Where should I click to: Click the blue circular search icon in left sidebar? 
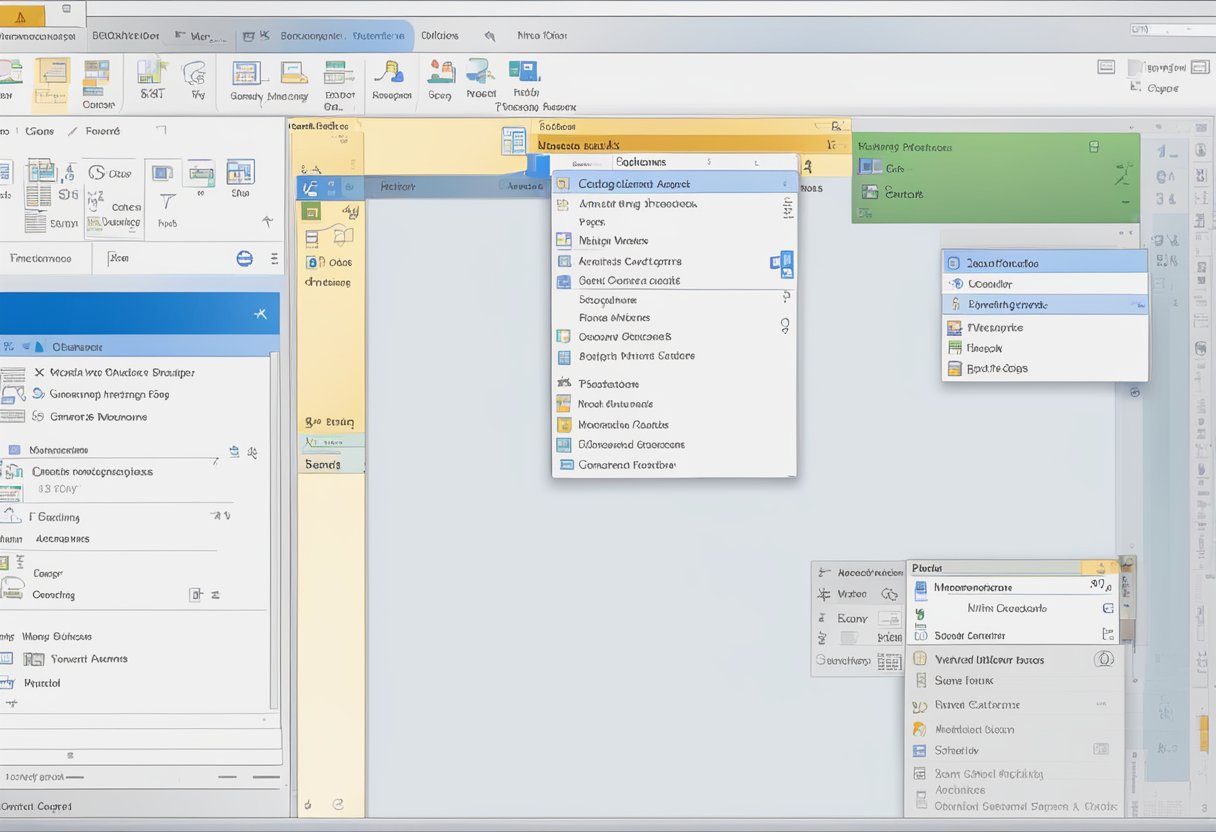point(244,258)
